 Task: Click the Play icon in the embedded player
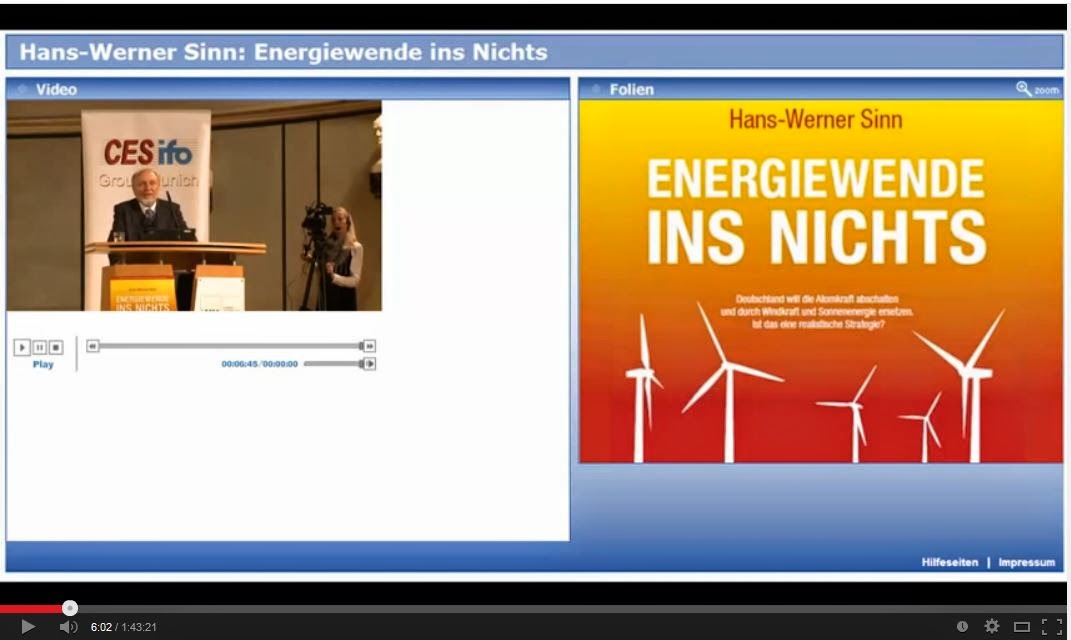(x=21, y=347)
